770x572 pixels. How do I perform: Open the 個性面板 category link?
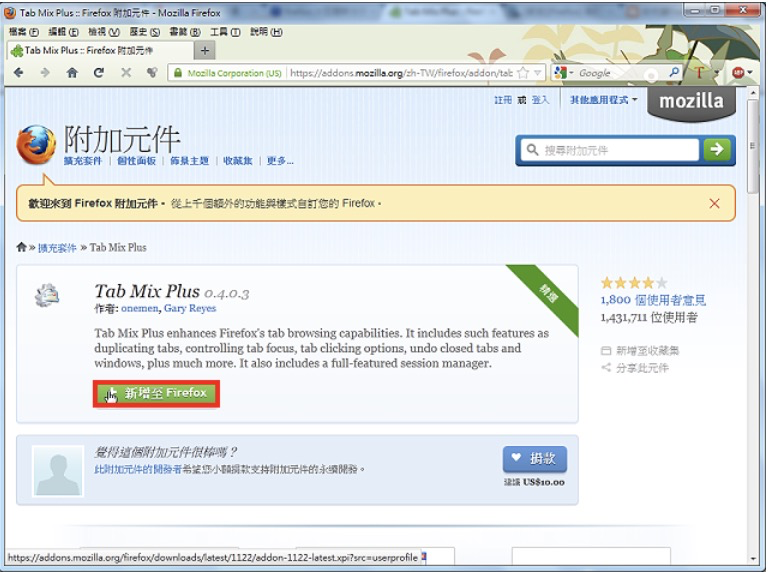136,161
